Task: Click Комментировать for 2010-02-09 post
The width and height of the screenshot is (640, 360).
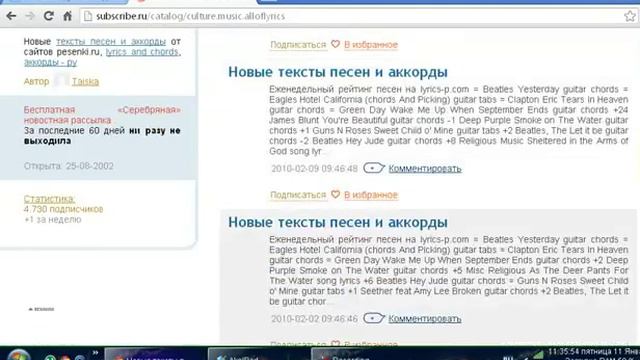Action: click(x=425, y=168)
